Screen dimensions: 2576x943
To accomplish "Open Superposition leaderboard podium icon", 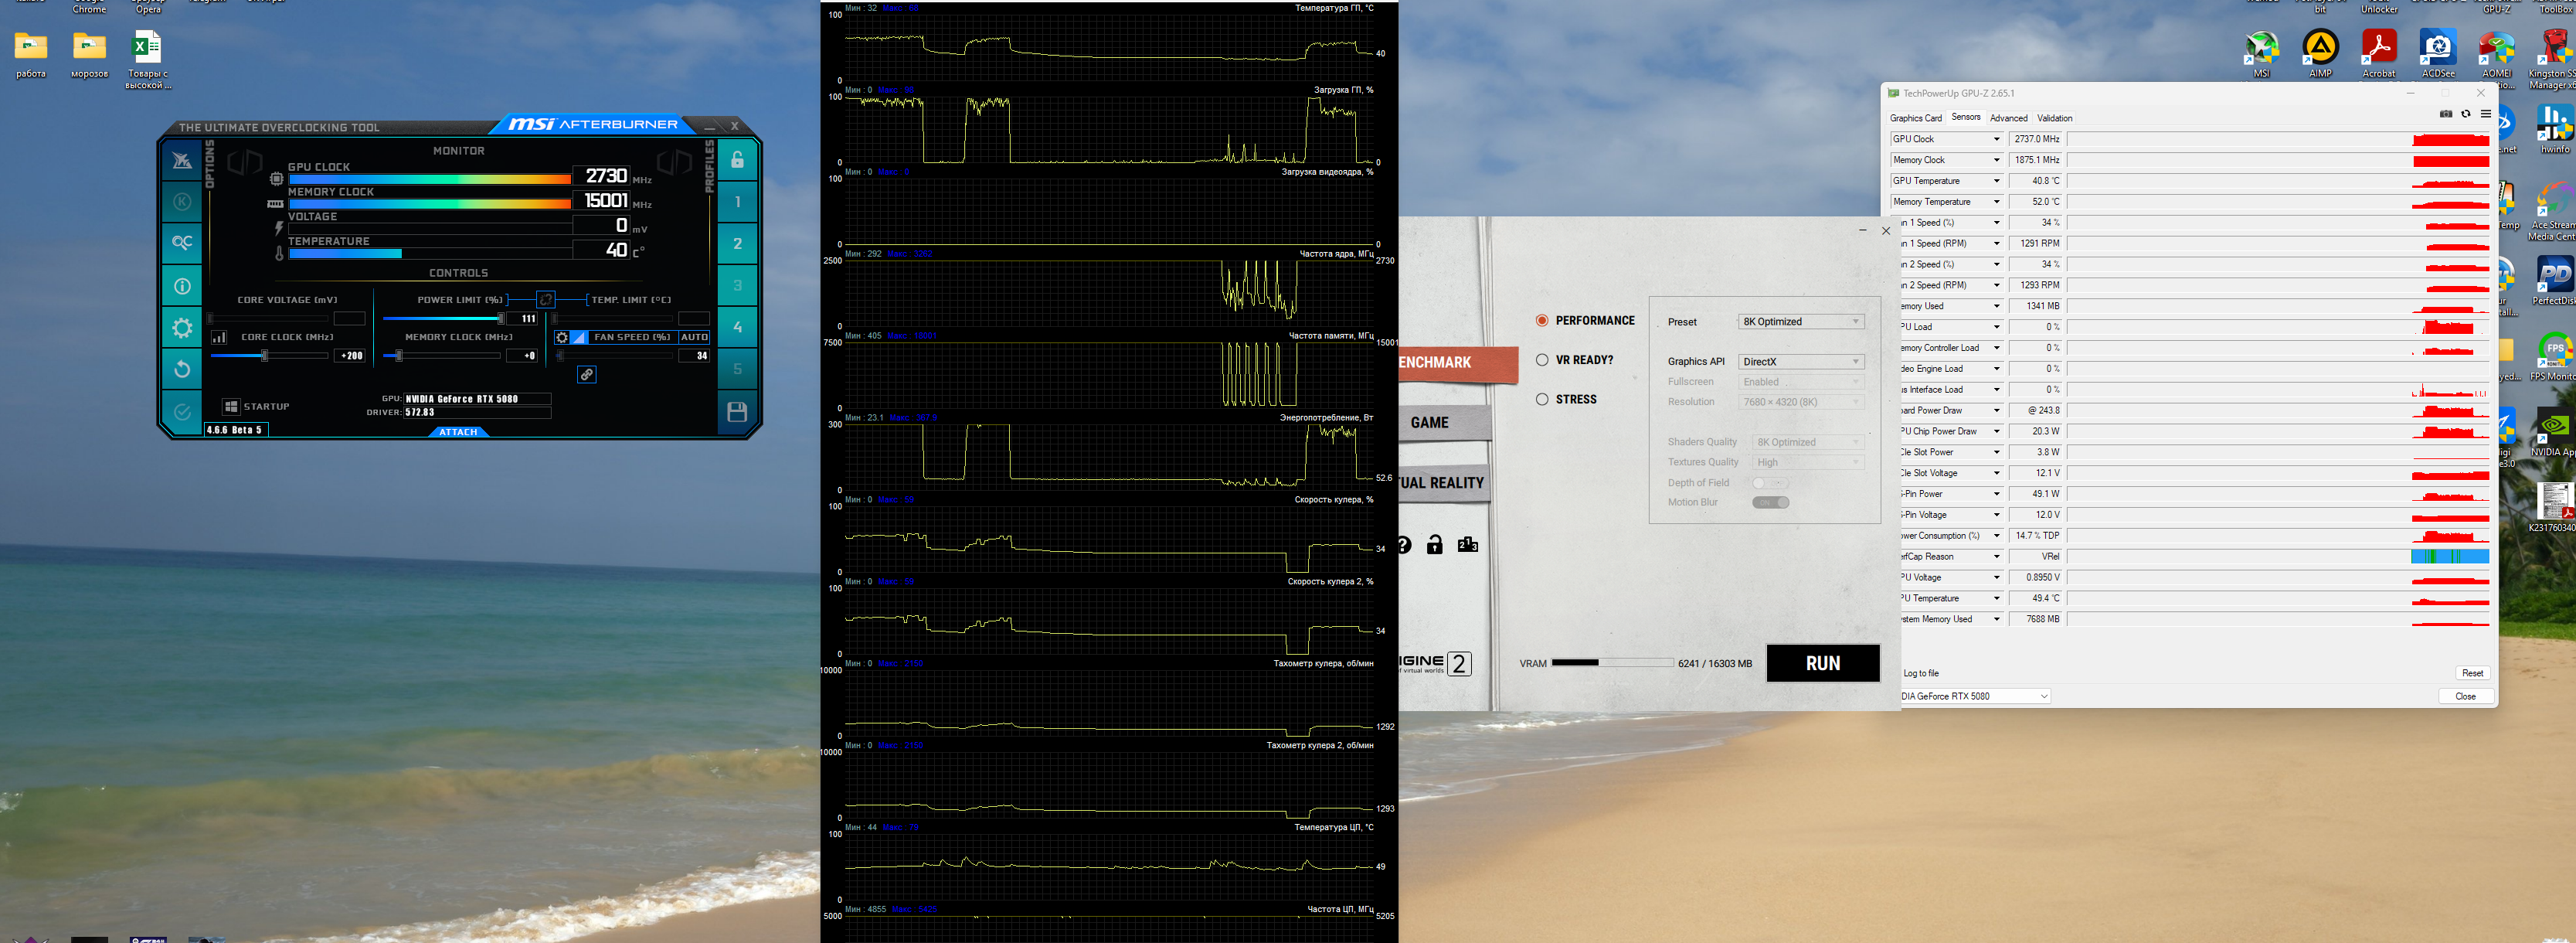I will tap(1467, 545).
